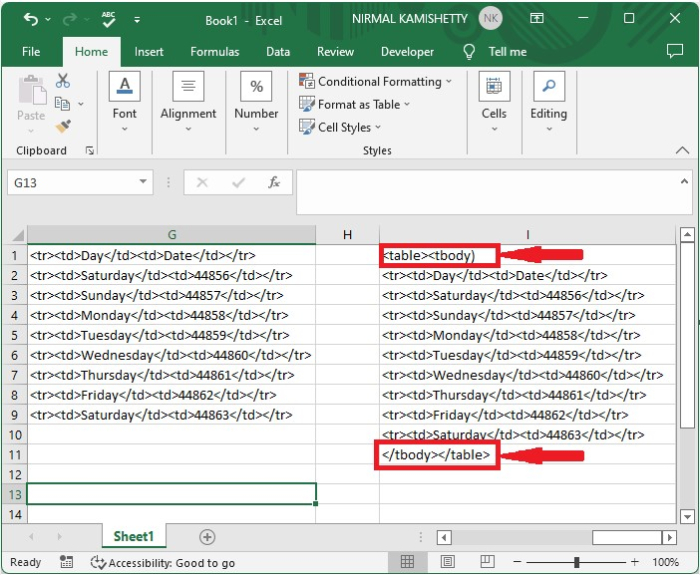The width and height of the screenshot is (700, 575).
Task: Open Cell Styles menu
Action: click(340, 127)
